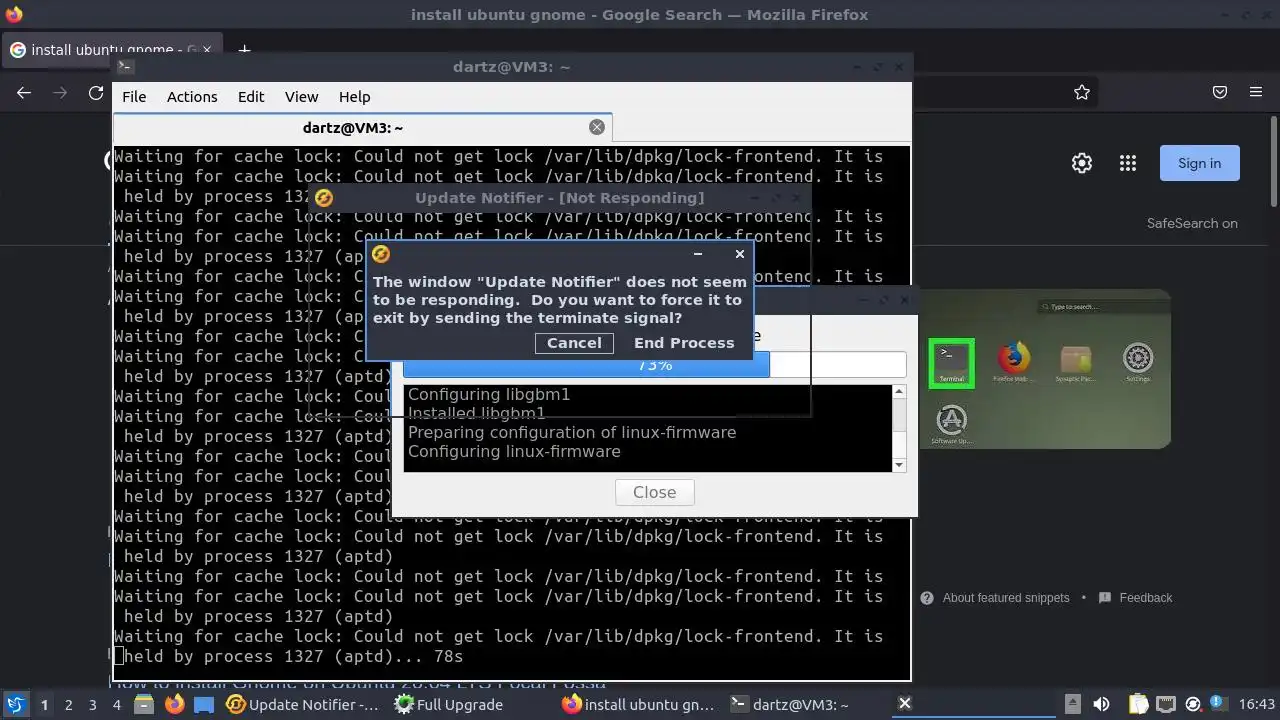Click the terminal window title icon
This screenshot has height=720, width=1280.
coord(125,67)
